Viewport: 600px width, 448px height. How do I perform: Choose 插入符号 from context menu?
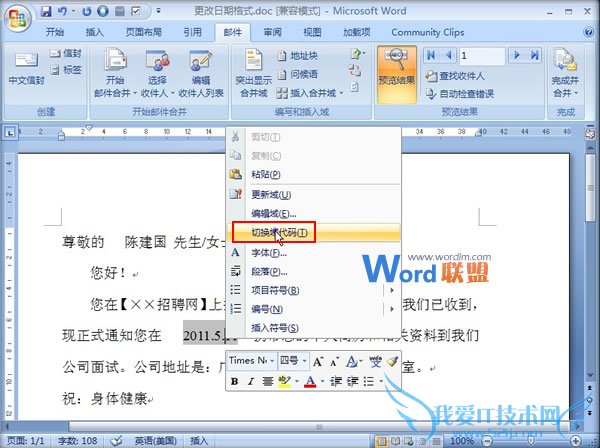(314, 328)
